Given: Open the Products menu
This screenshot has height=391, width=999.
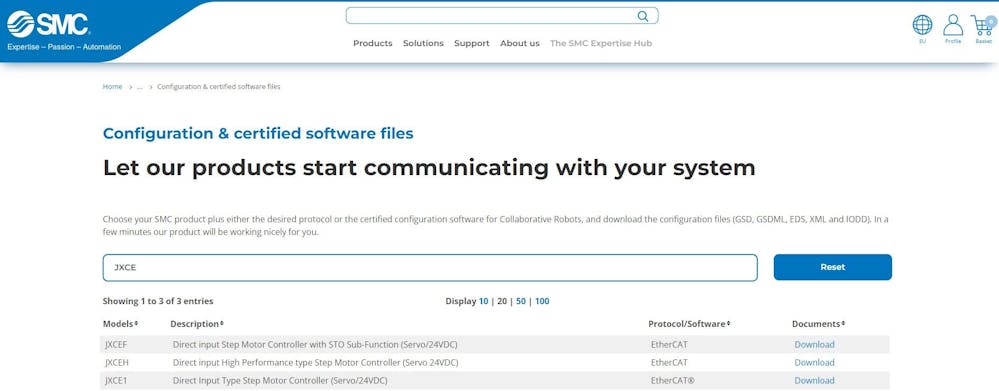Looking at the screenshot, I should click(373, 43).
